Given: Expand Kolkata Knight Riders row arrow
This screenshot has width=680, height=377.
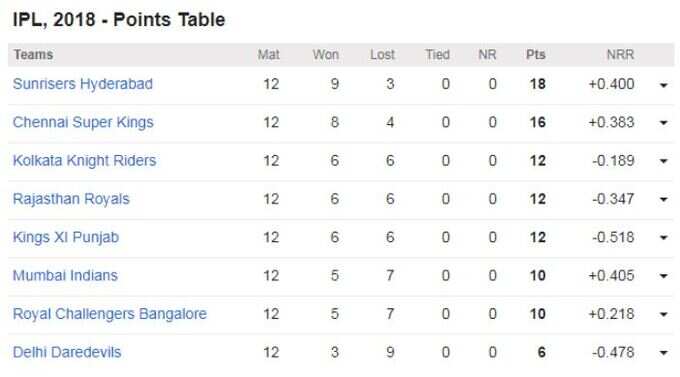Looking at the screenshot, I should click(663, 161).
